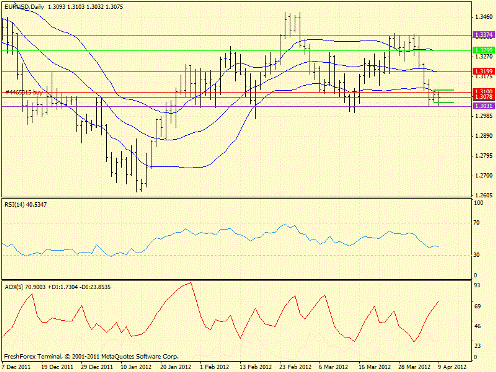The width and height of the screenshot is (496, 372).
Task: Click the 1.2795 price axis value
Action: point(484,156)
